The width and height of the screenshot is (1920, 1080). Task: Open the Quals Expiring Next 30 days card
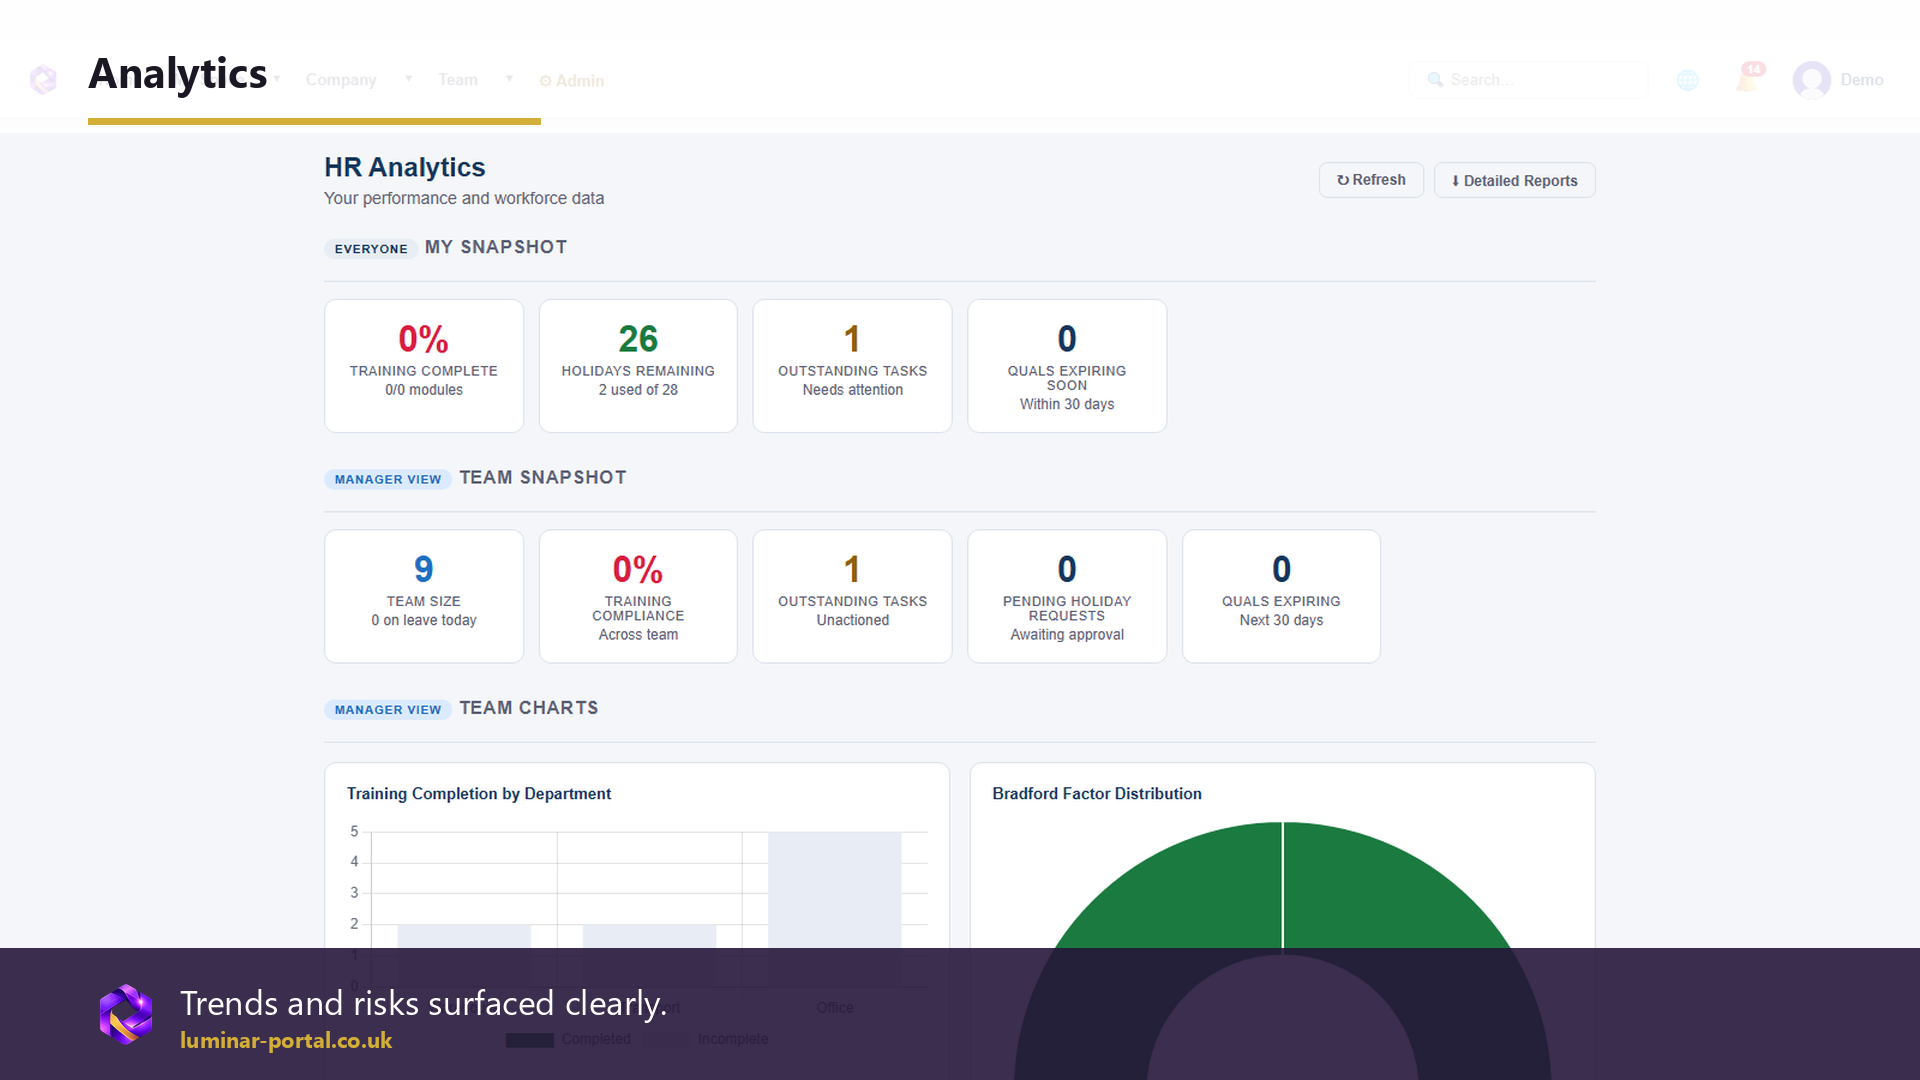click(x=1281, y=596)
